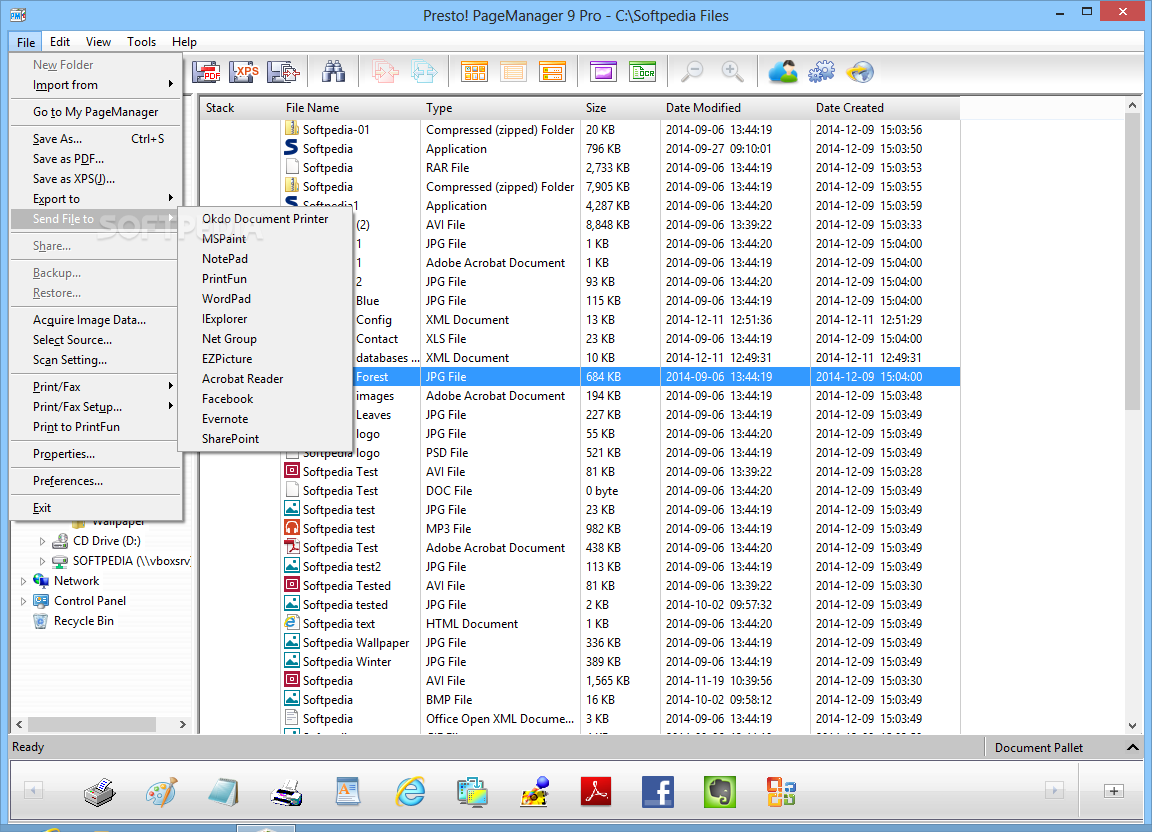Open the Help menu
Image resolution: width=1152 pixels, height=832 pixels.
184,42
